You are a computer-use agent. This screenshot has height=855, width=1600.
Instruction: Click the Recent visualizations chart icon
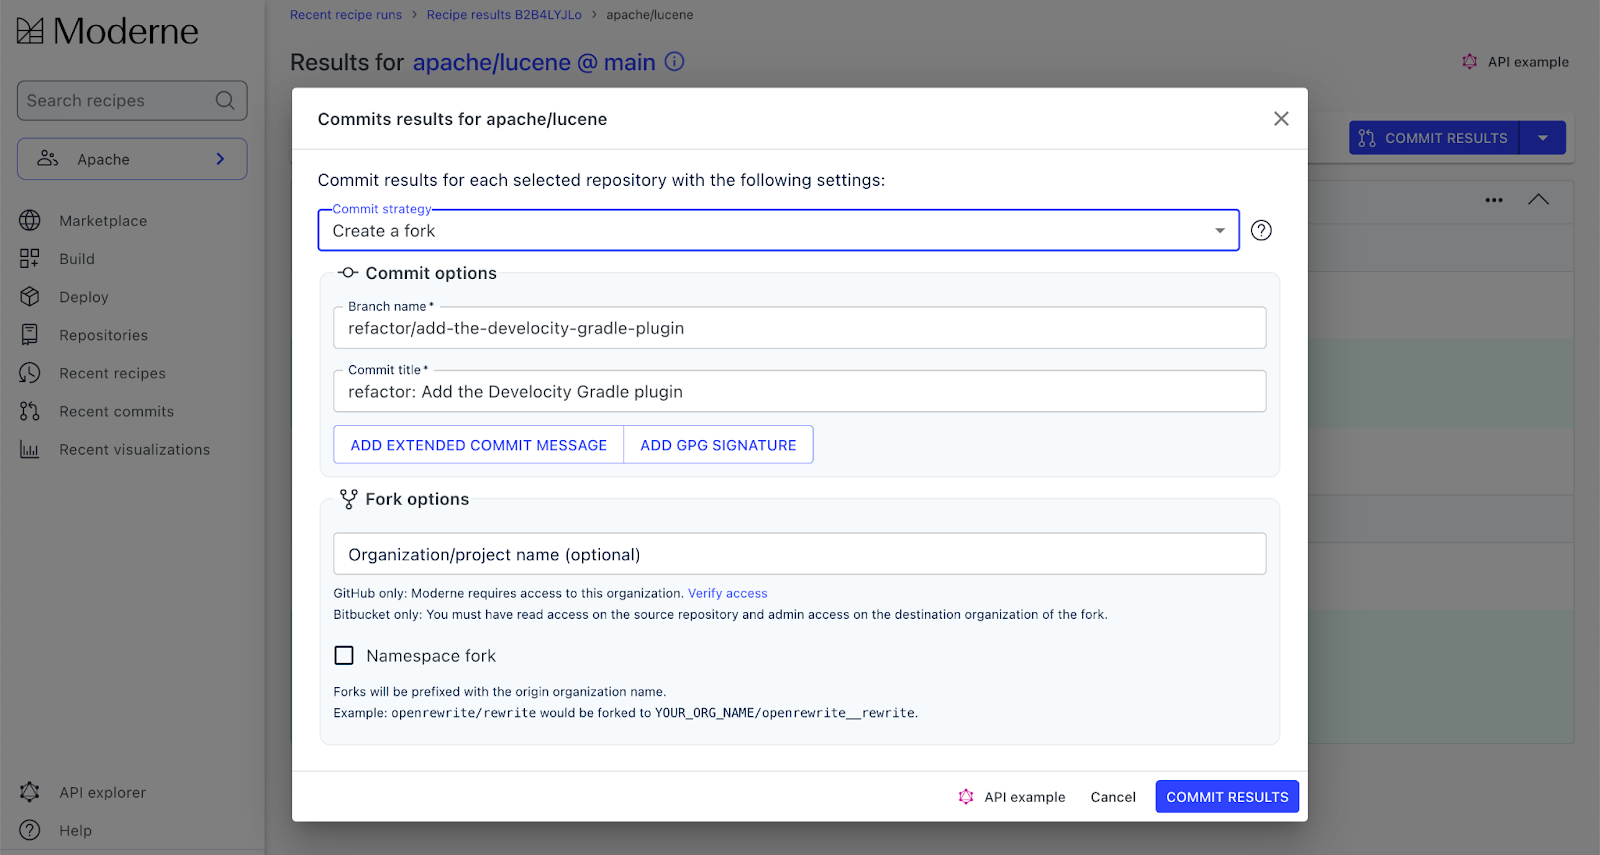click(30, 450)
